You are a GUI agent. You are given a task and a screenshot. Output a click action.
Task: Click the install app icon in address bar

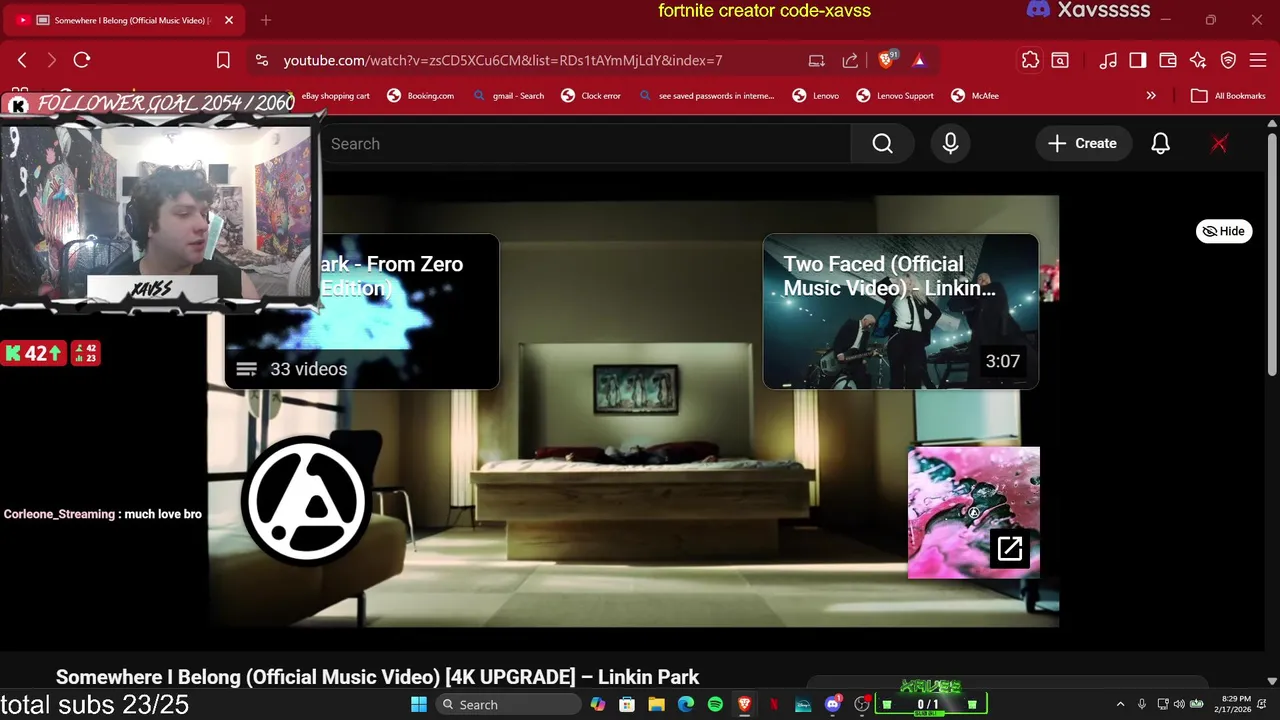[x=817, y=60]
